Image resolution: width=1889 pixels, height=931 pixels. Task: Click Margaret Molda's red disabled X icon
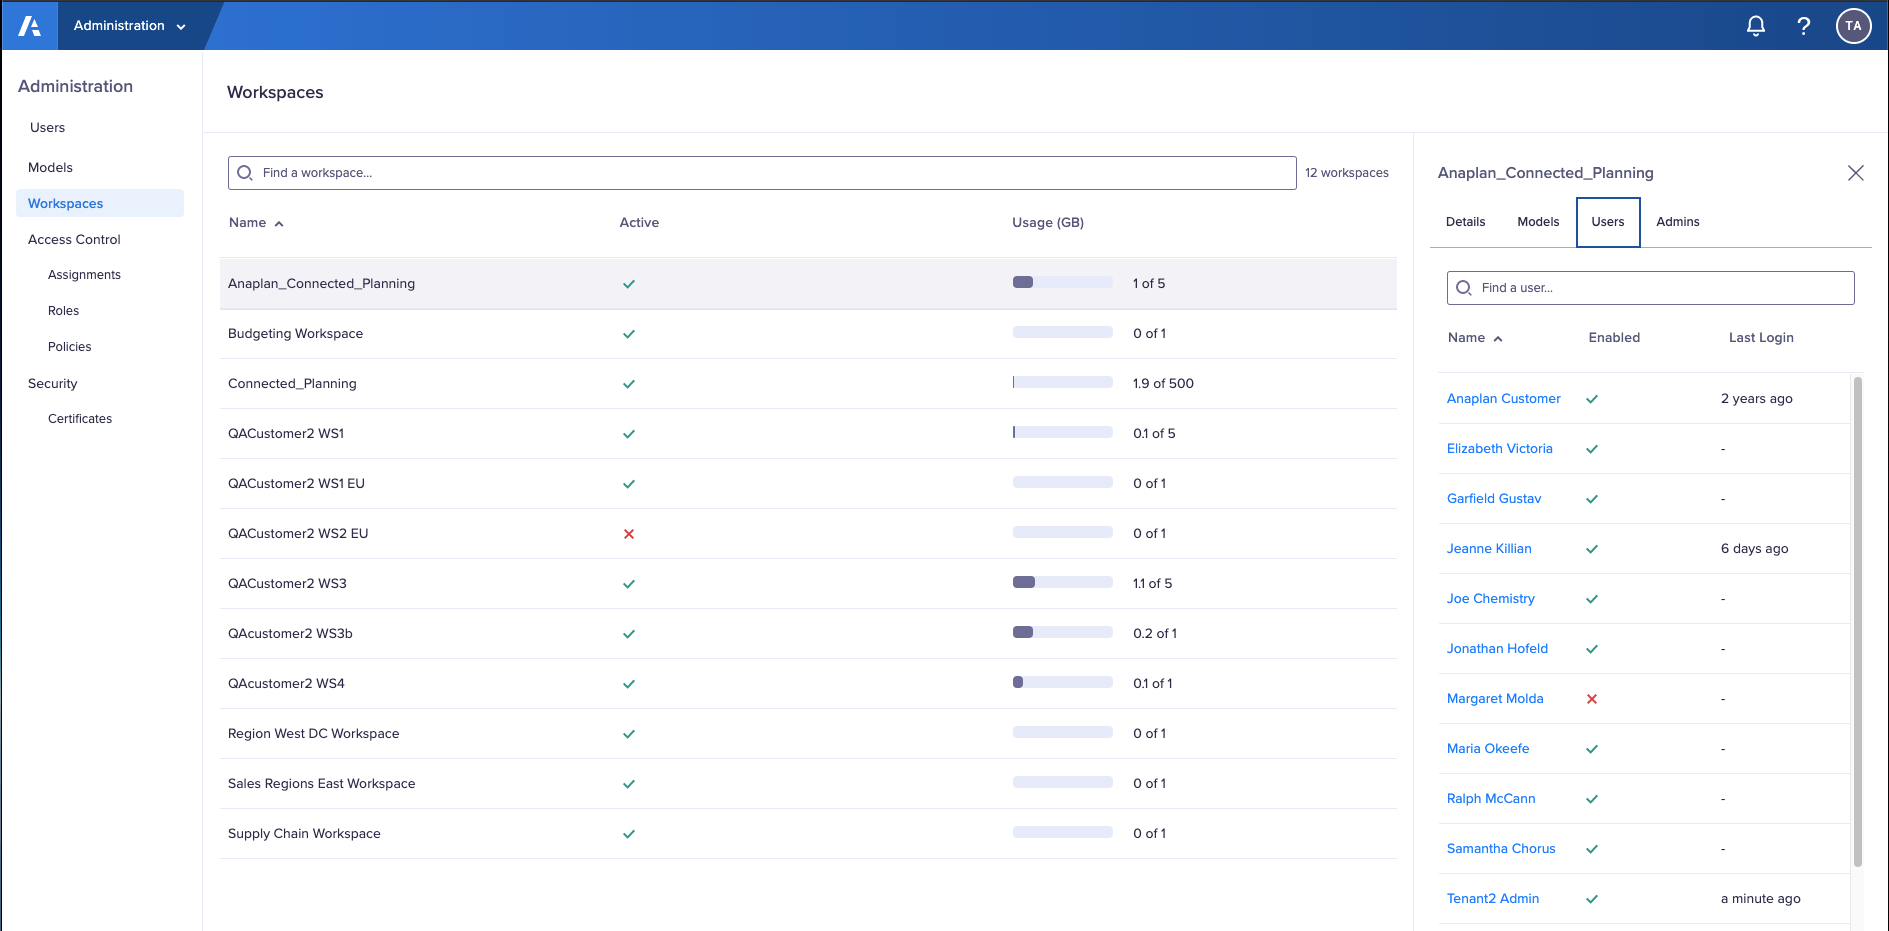tap(1592, 699)
